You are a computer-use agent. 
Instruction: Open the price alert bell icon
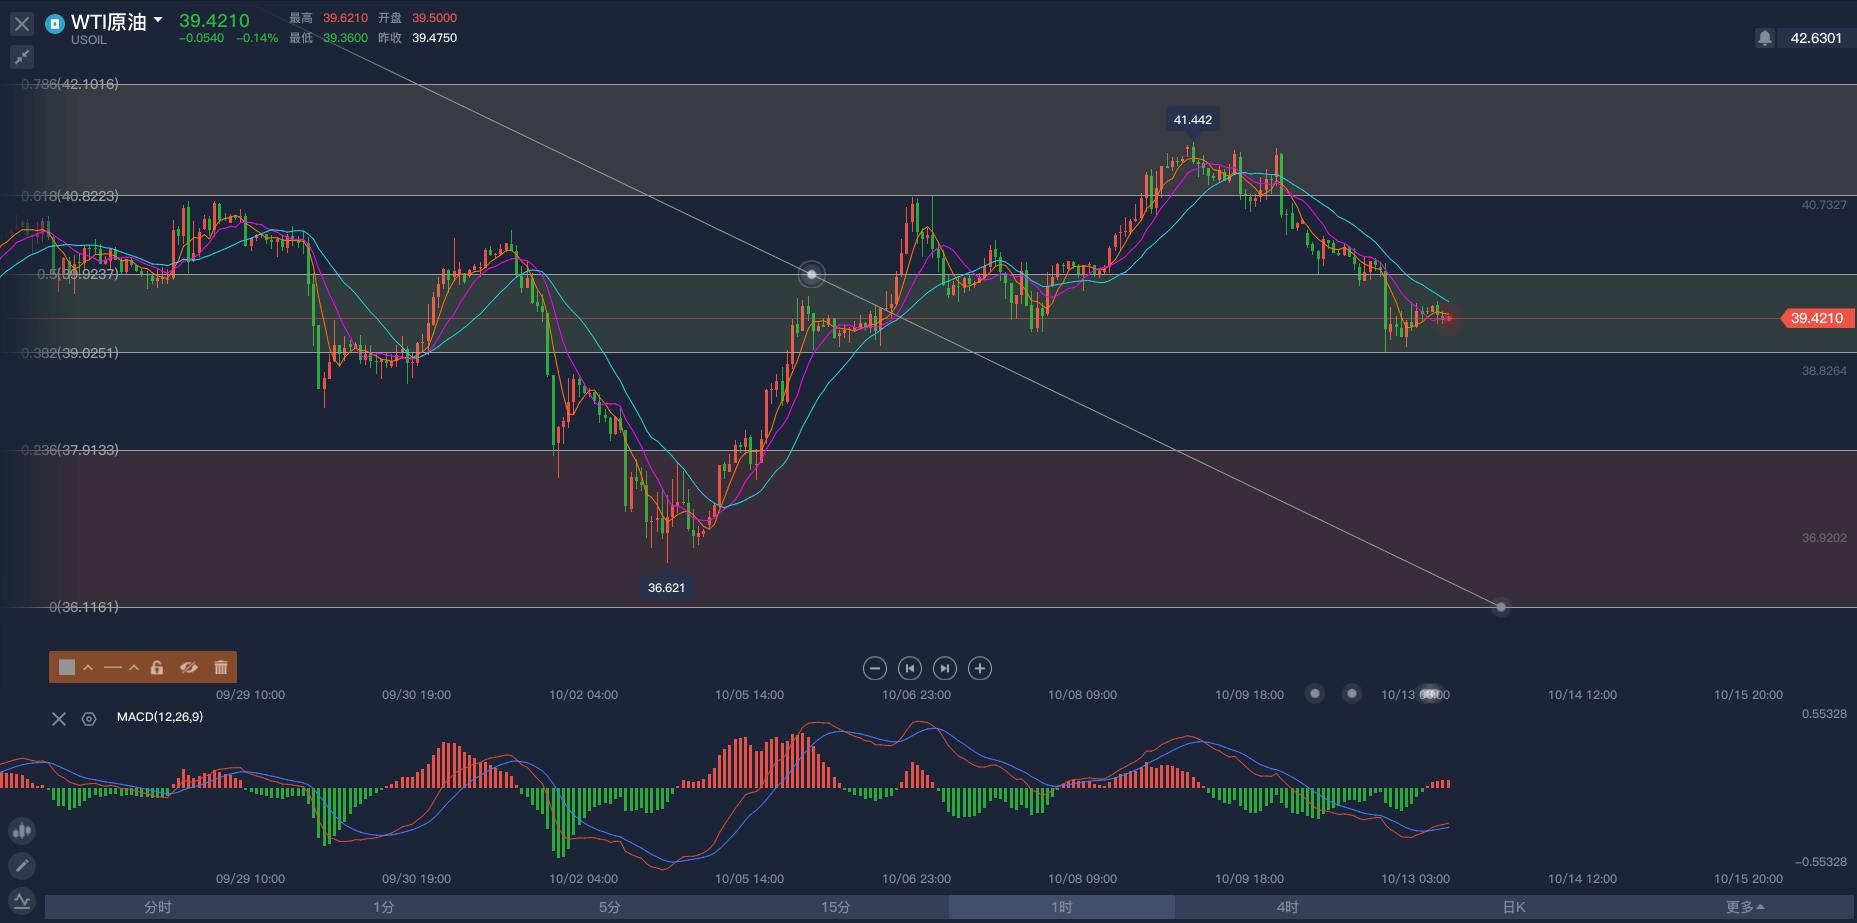click(x=1764, y=38)
